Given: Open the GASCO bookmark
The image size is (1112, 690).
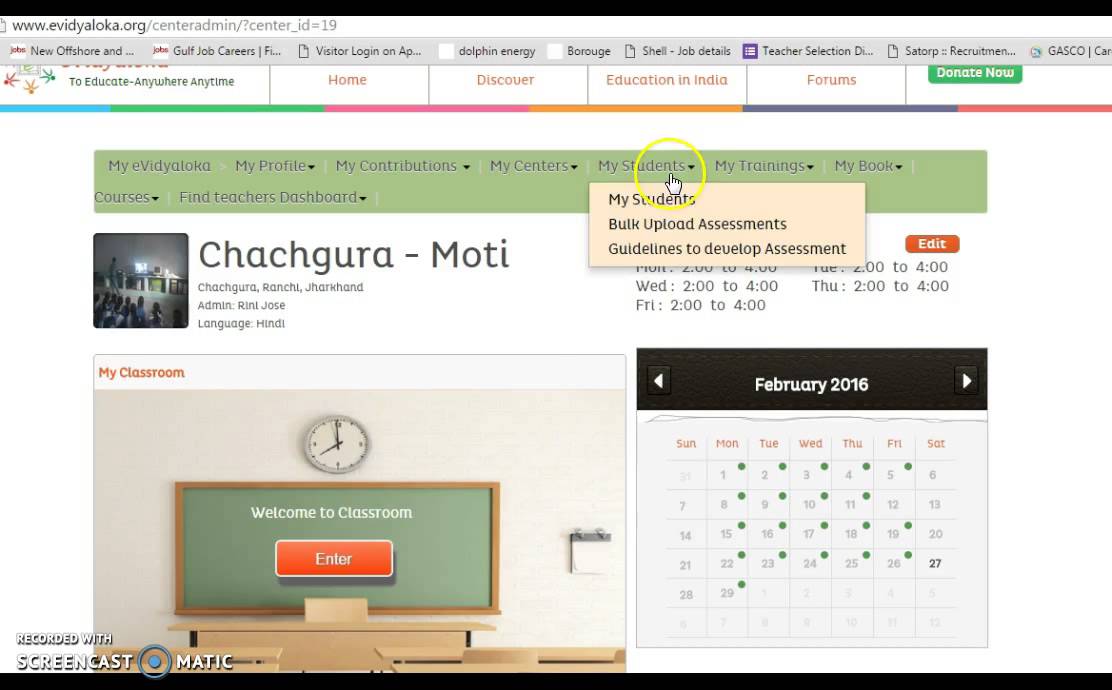Looking at the screenshot, I should click(1071, 51).
